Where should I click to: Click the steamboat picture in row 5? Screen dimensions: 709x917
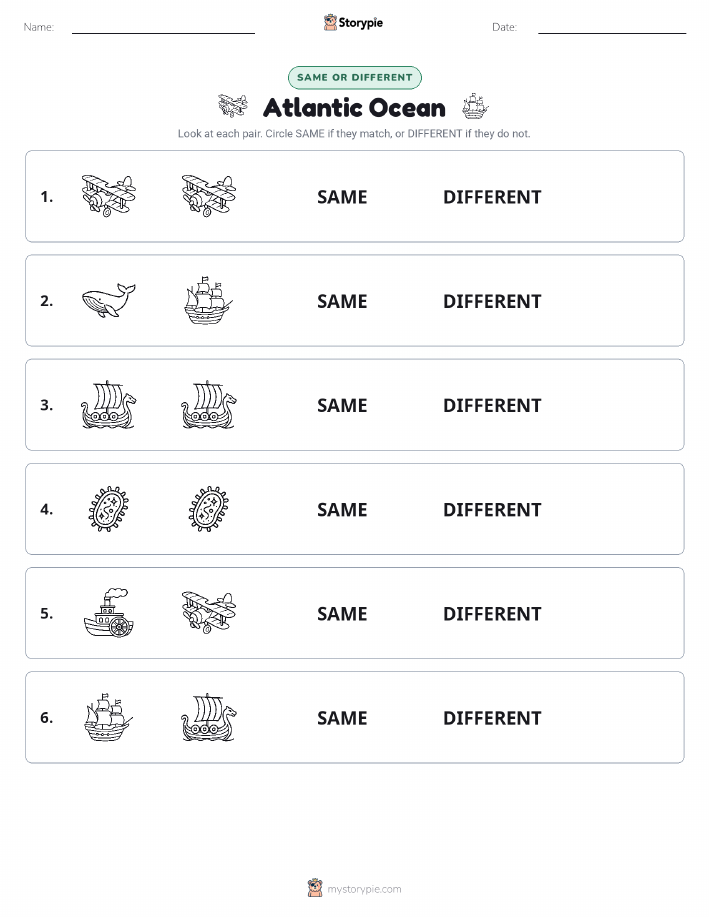(108, 613)
